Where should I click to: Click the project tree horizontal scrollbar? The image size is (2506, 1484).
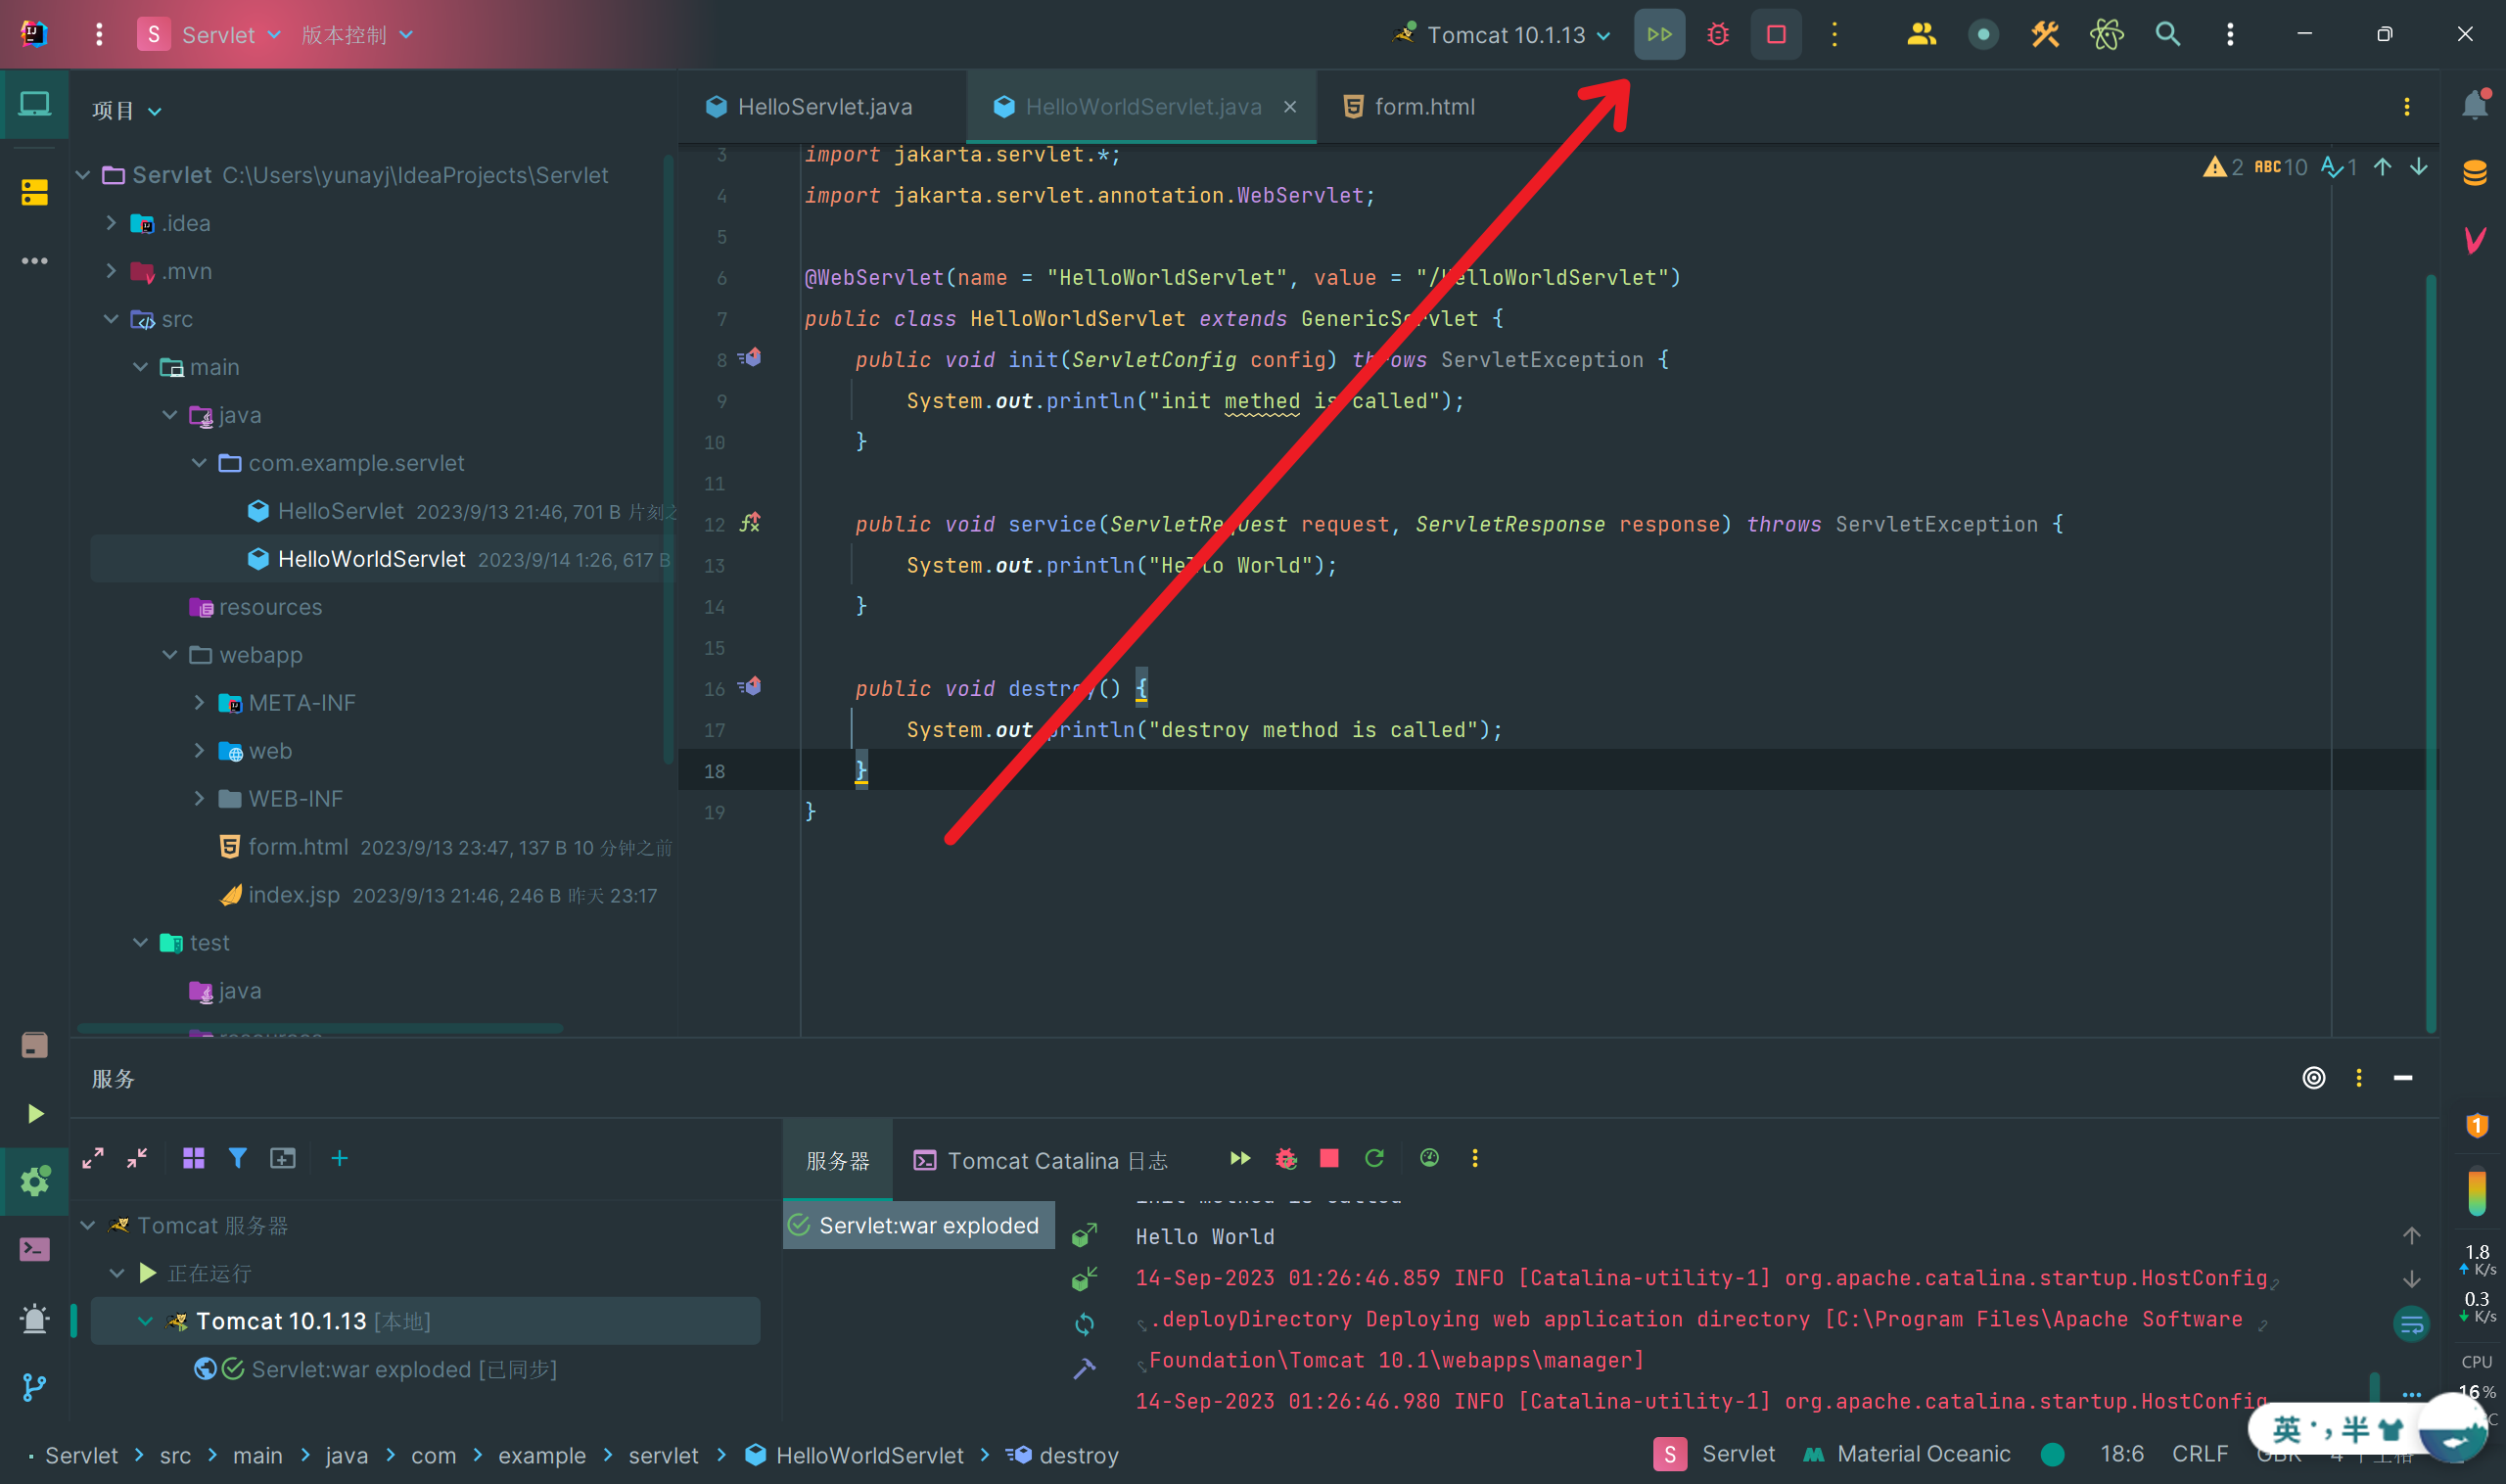(320, 1027)
